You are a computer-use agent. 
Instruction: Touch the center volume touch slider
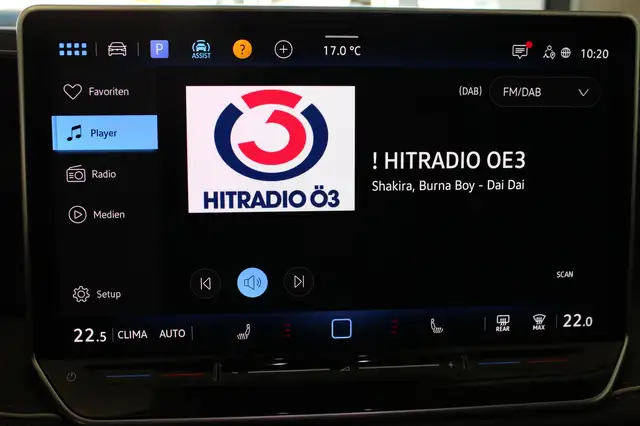click(x=343, y=368)
